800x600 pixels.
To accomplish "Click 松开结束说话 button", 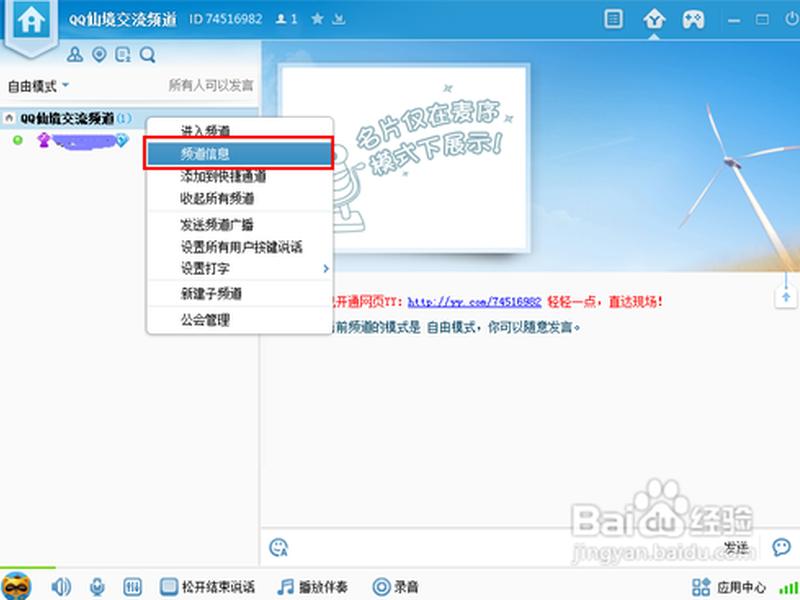I will click(x=207, y=587).
